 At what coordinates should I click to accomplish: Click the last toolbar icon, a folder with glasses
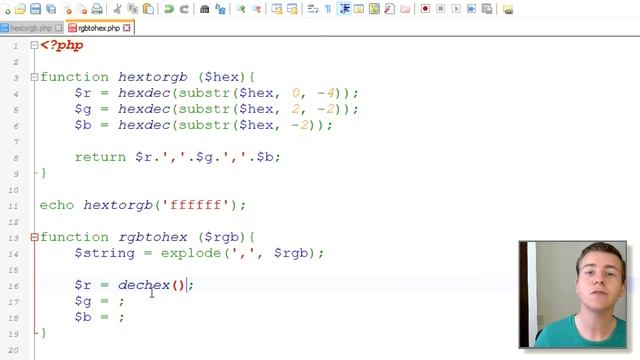click(x=508, y=9)
